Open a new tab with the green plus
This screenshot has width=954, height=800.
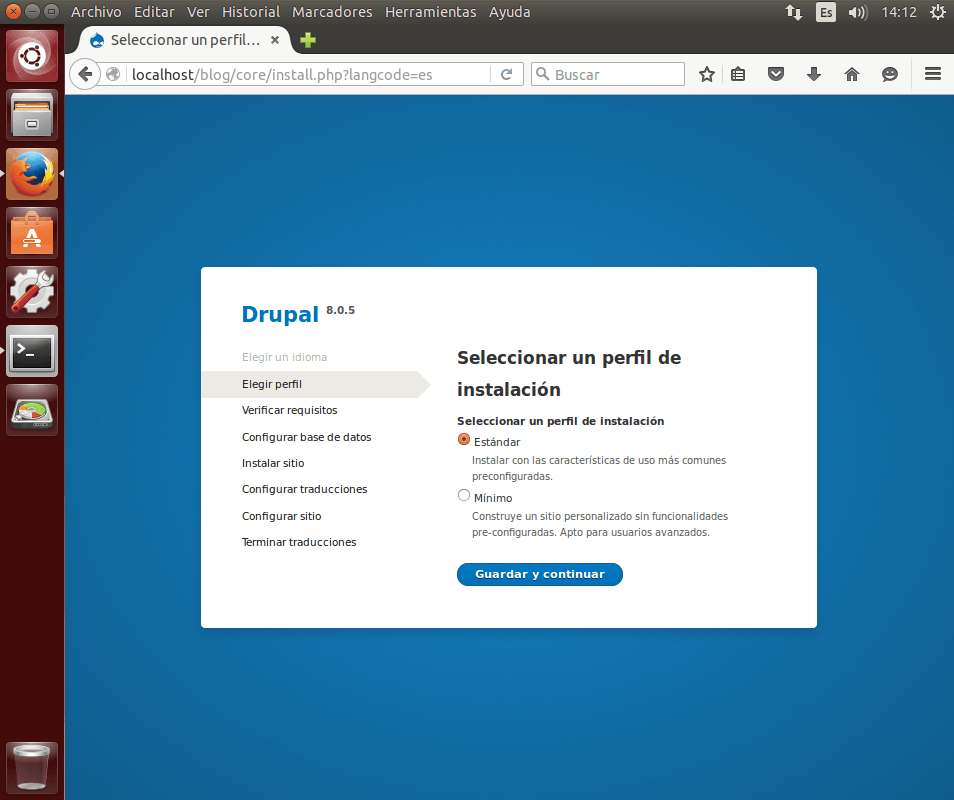pyautogui.click(x=308, y=40)
